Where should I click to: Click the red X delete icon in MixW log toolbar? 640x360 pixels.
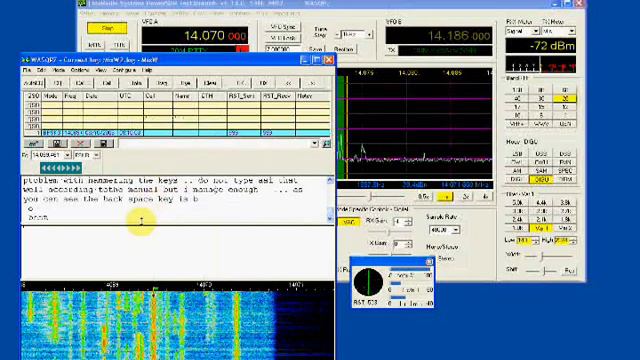80,143
